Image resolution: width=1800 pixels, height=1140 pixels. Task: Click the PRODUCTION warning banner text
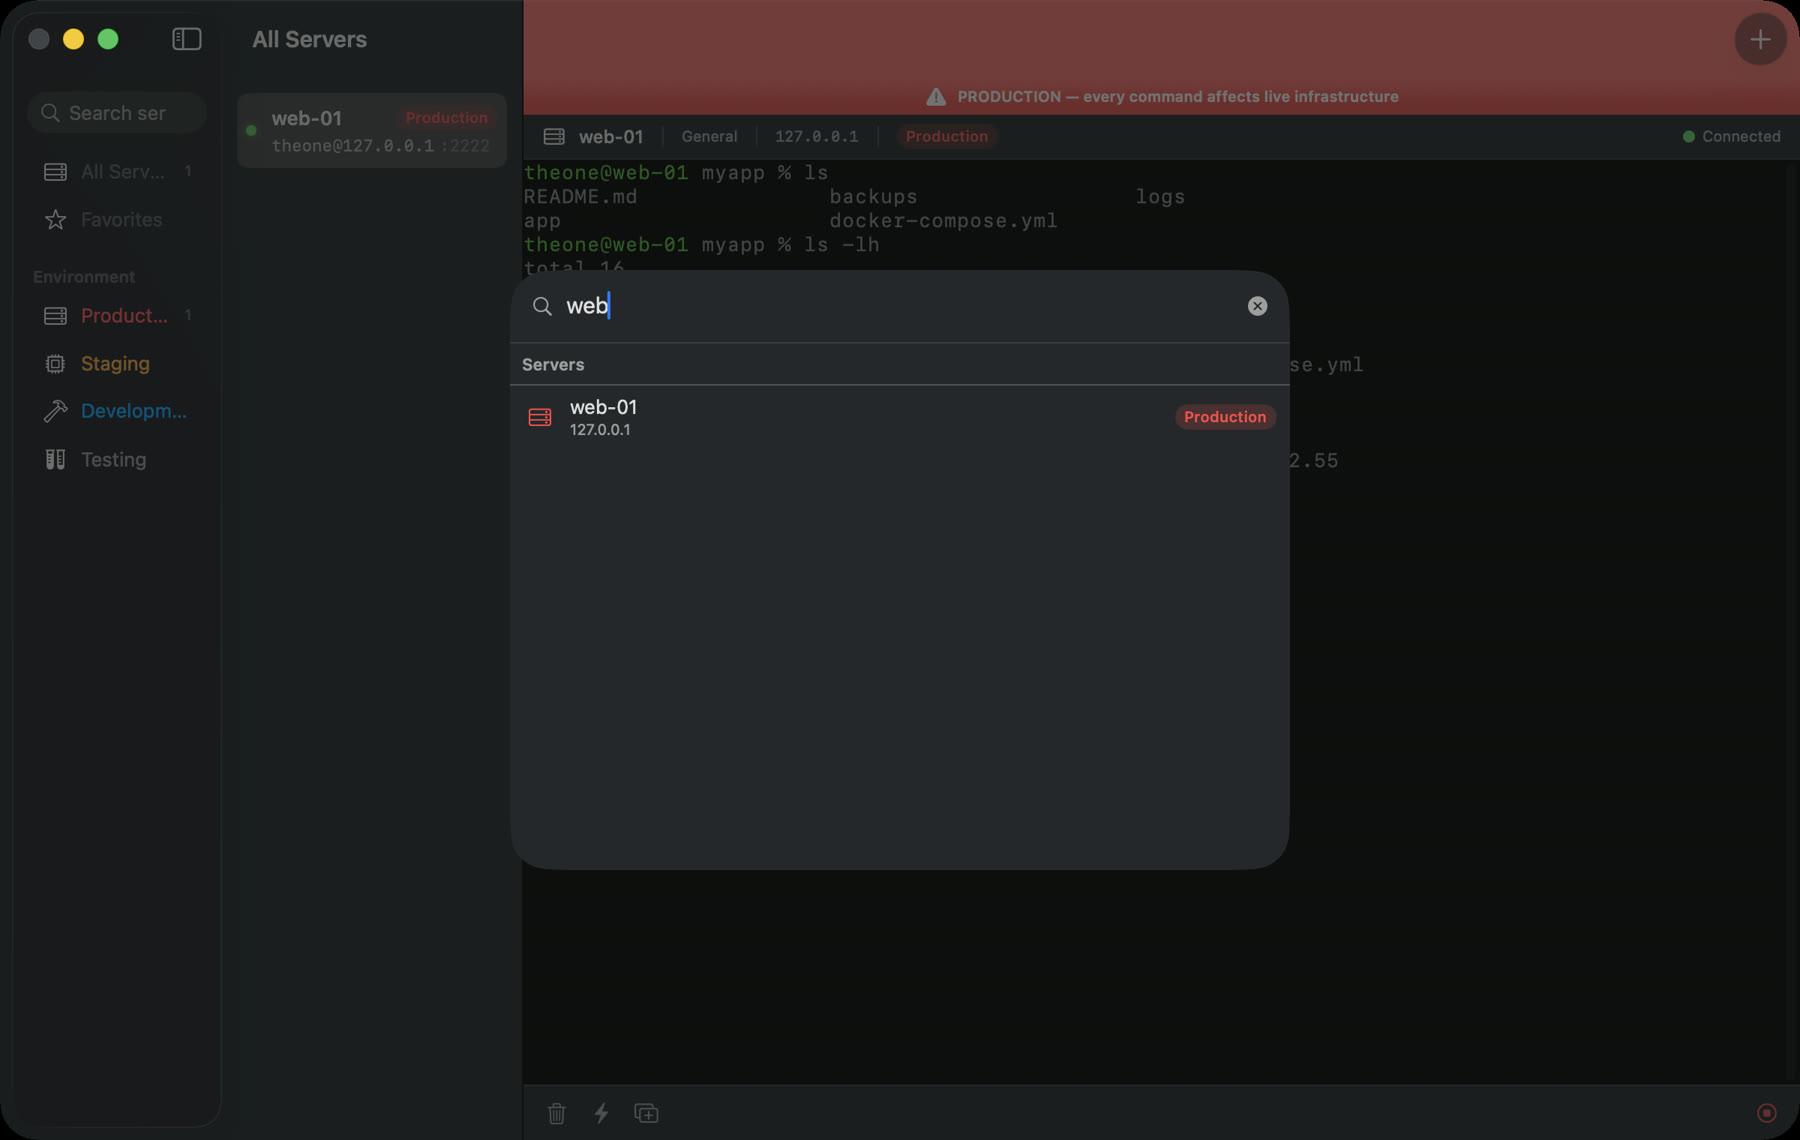click(x=1177, y=97)
